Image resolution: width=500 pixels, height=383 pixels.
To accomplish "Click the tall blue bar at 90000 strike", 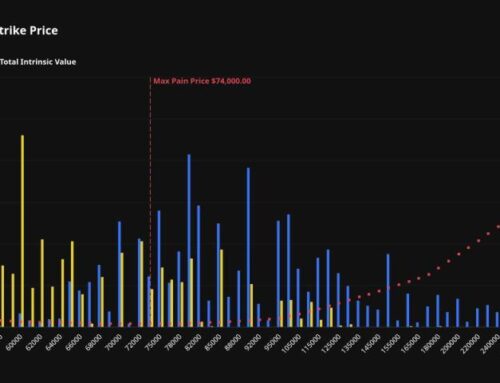I will click(248, 247).
